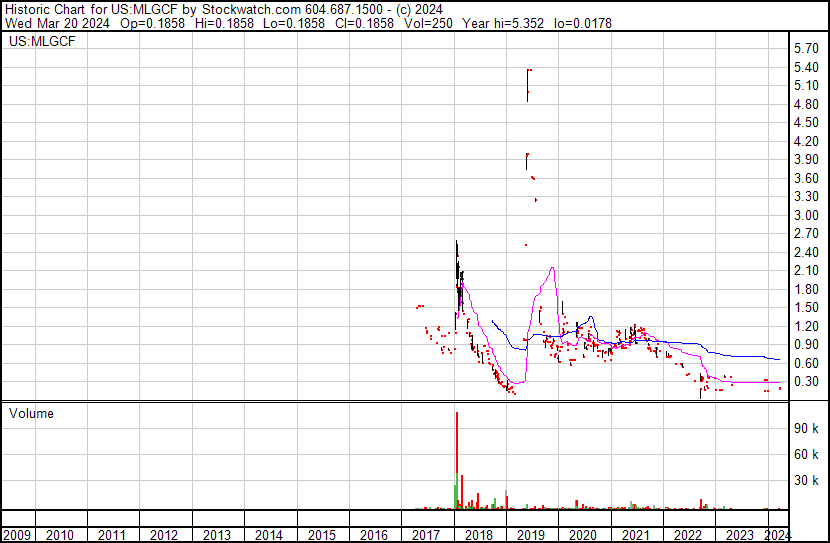Image resolution: width=830 pixels, height=543 pixels.
Task: Click the 2016 year label on the time axis
Action: coord(374,535)
